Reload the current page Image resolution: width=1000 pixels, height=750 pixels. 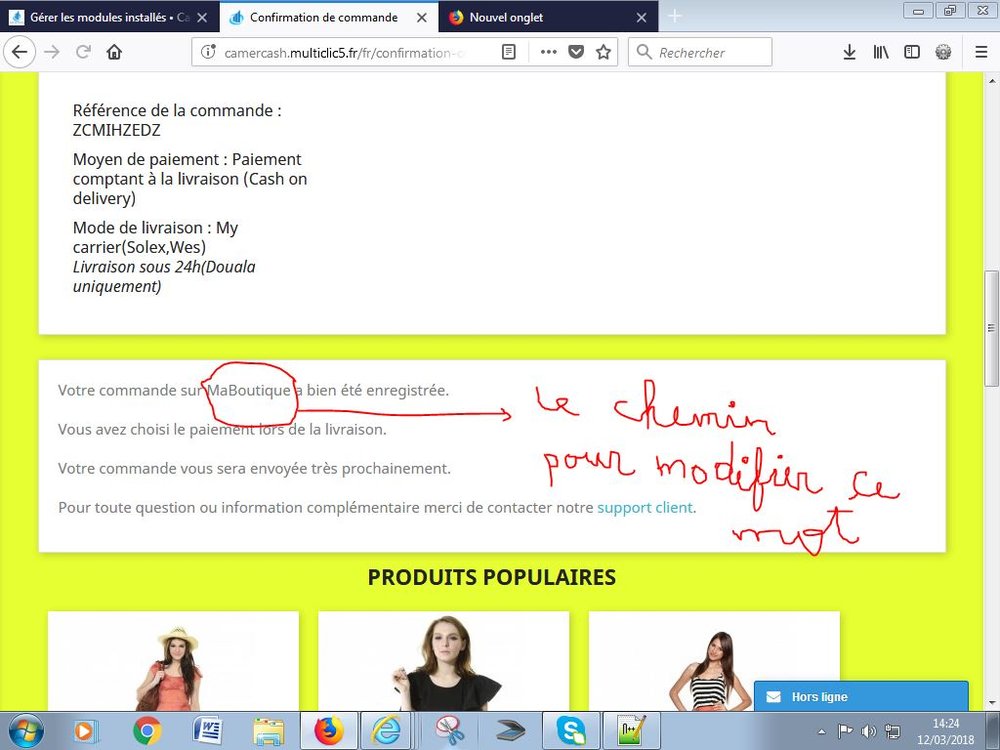tap(84, 51)
